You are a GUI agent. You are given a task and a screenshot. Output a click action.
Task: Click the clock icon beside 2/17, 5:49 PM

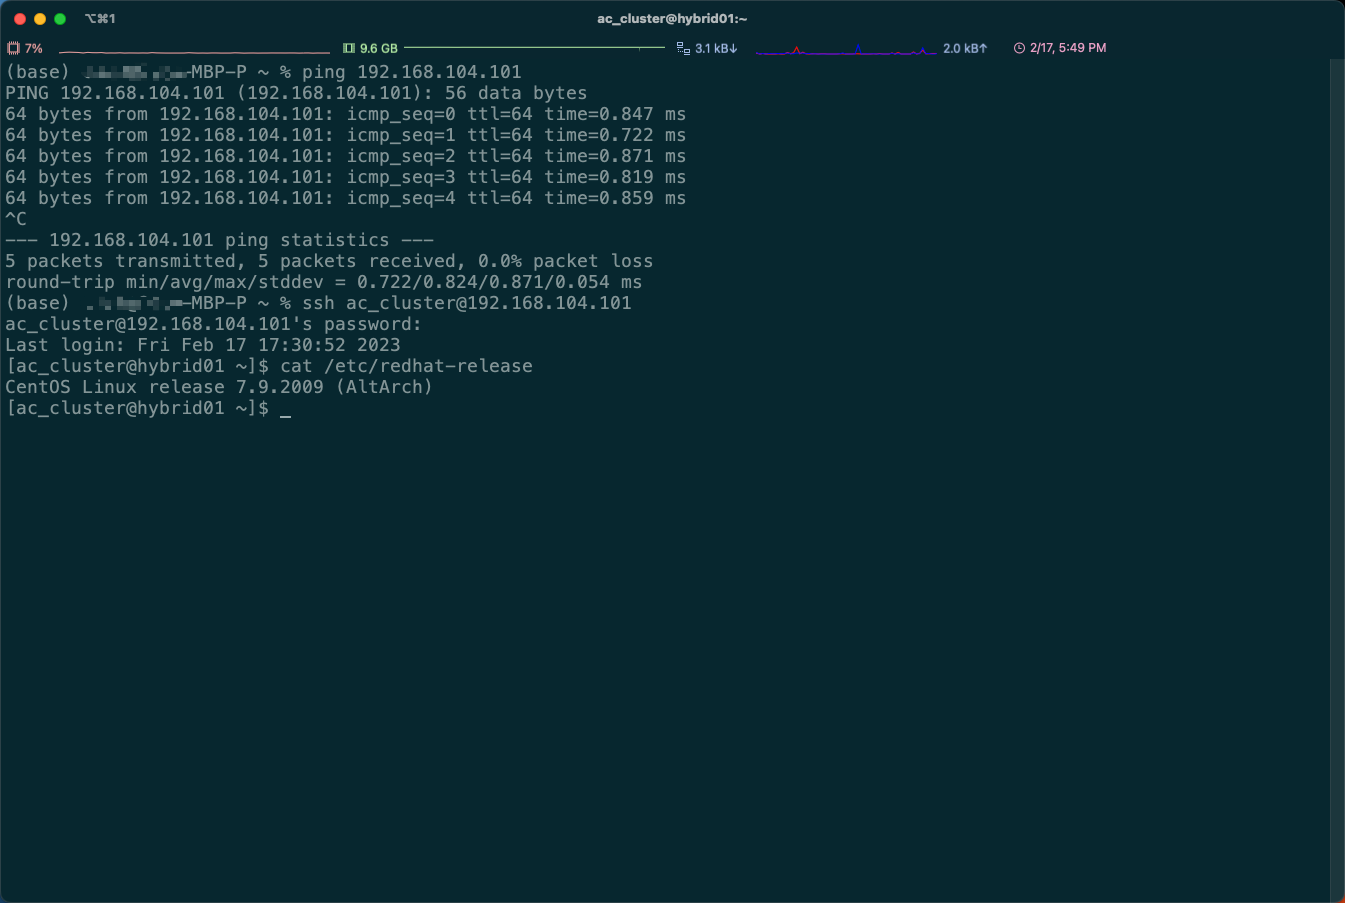pos(1017,47)
